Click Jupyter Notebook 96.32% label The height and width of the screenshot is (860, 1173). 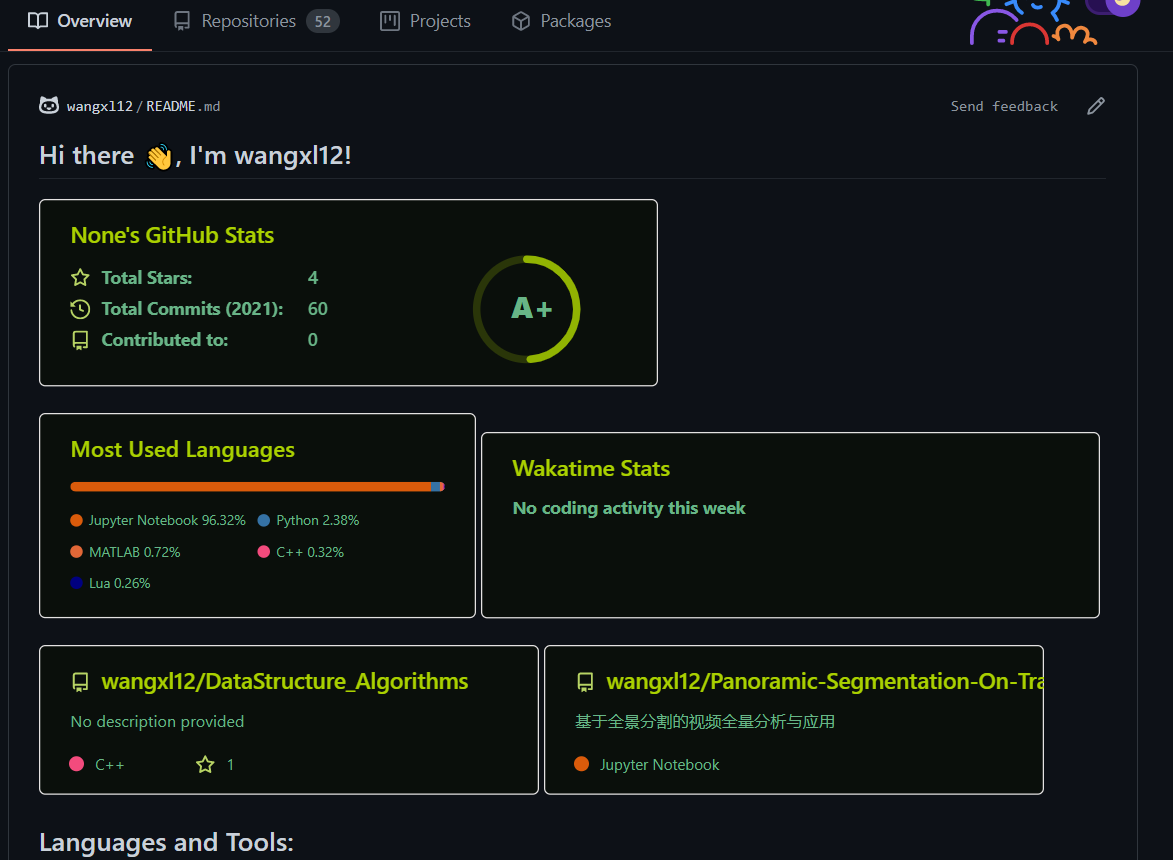click(x=167, y=520)
